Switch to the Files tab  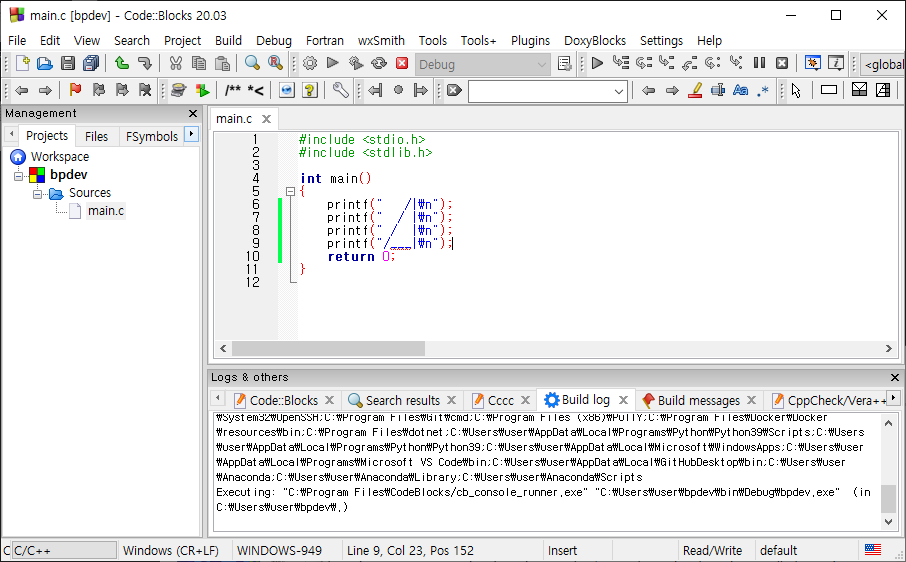(x=96, y=136)
